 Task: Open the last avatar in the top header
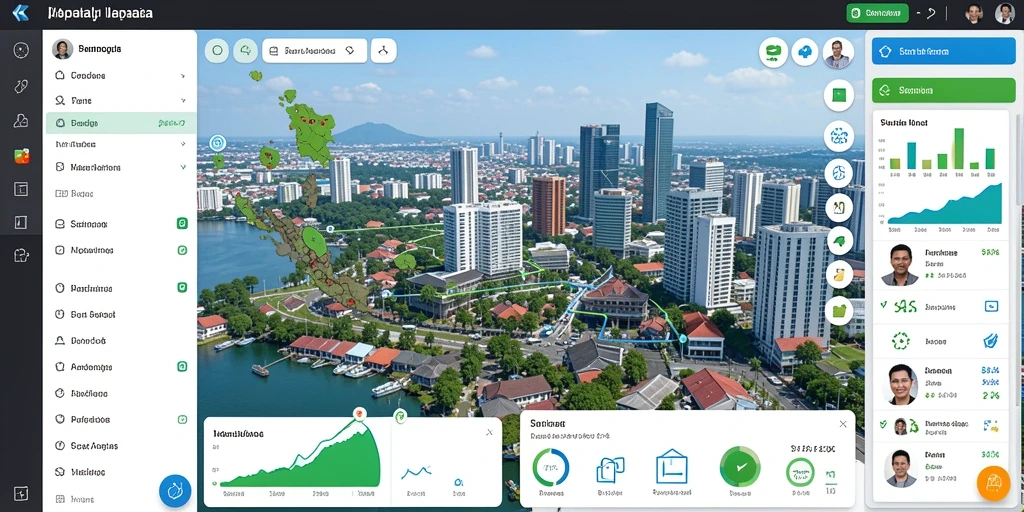(x=1004, y=12)
